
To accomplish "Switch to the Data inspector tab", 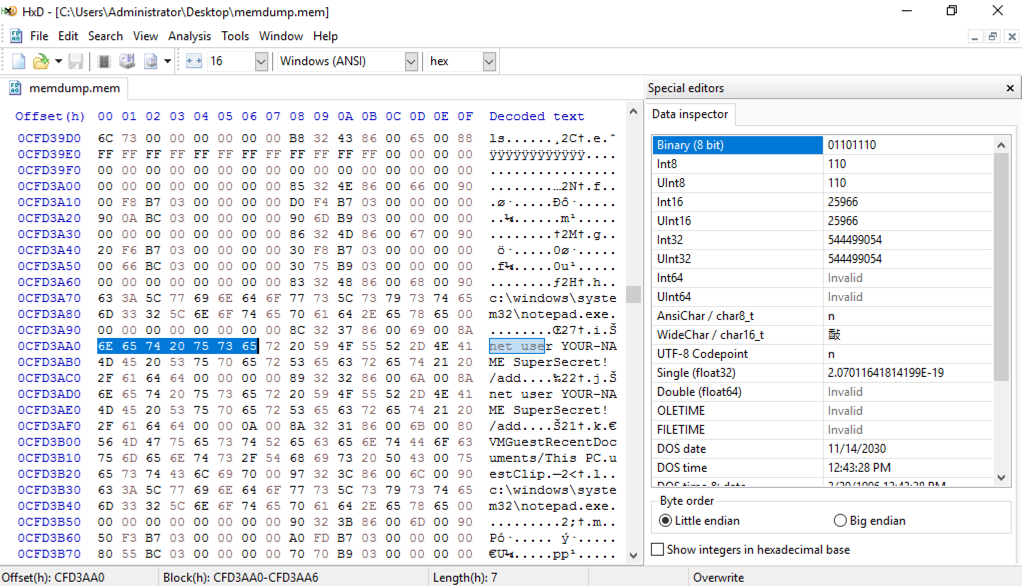I will (x=690, y=114).
